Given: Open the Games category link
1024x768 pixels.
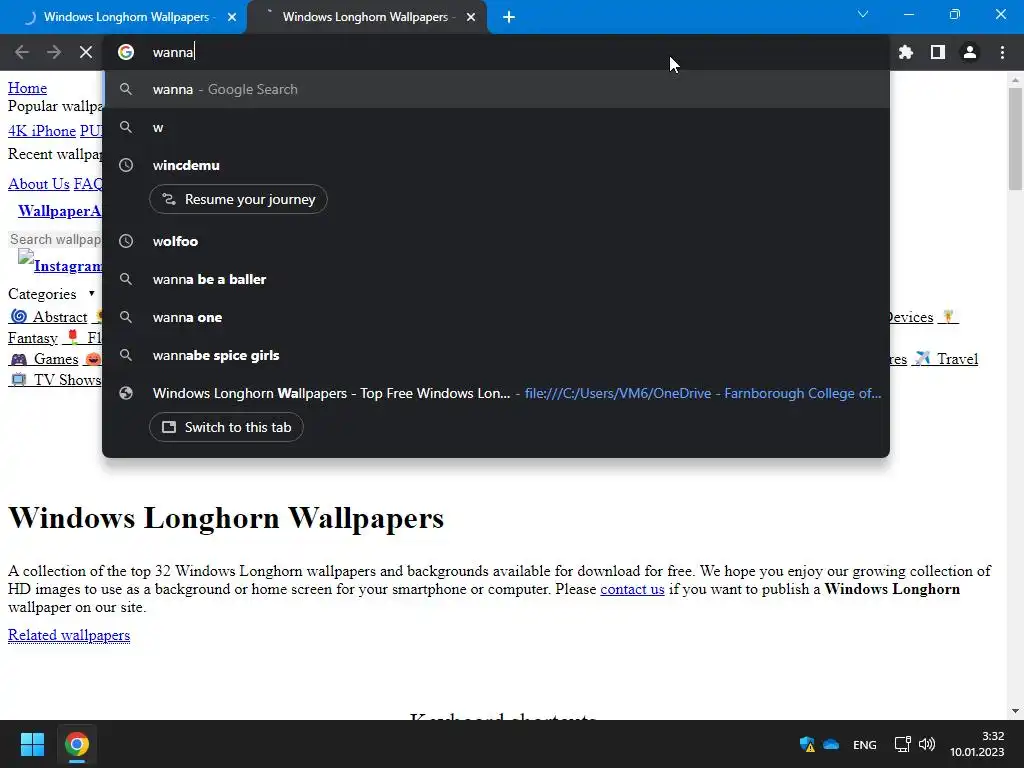Looking at the screenshot, I should 44,359.
